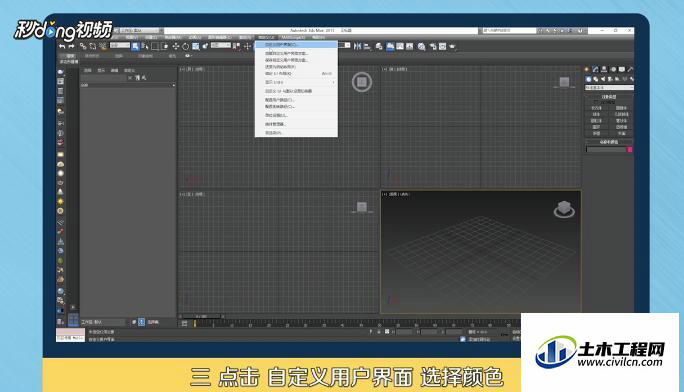Image resolution: width=684 pixels, height=392 pixels.
Task: Select the Geometry category in Create panel
Action: 588,79
